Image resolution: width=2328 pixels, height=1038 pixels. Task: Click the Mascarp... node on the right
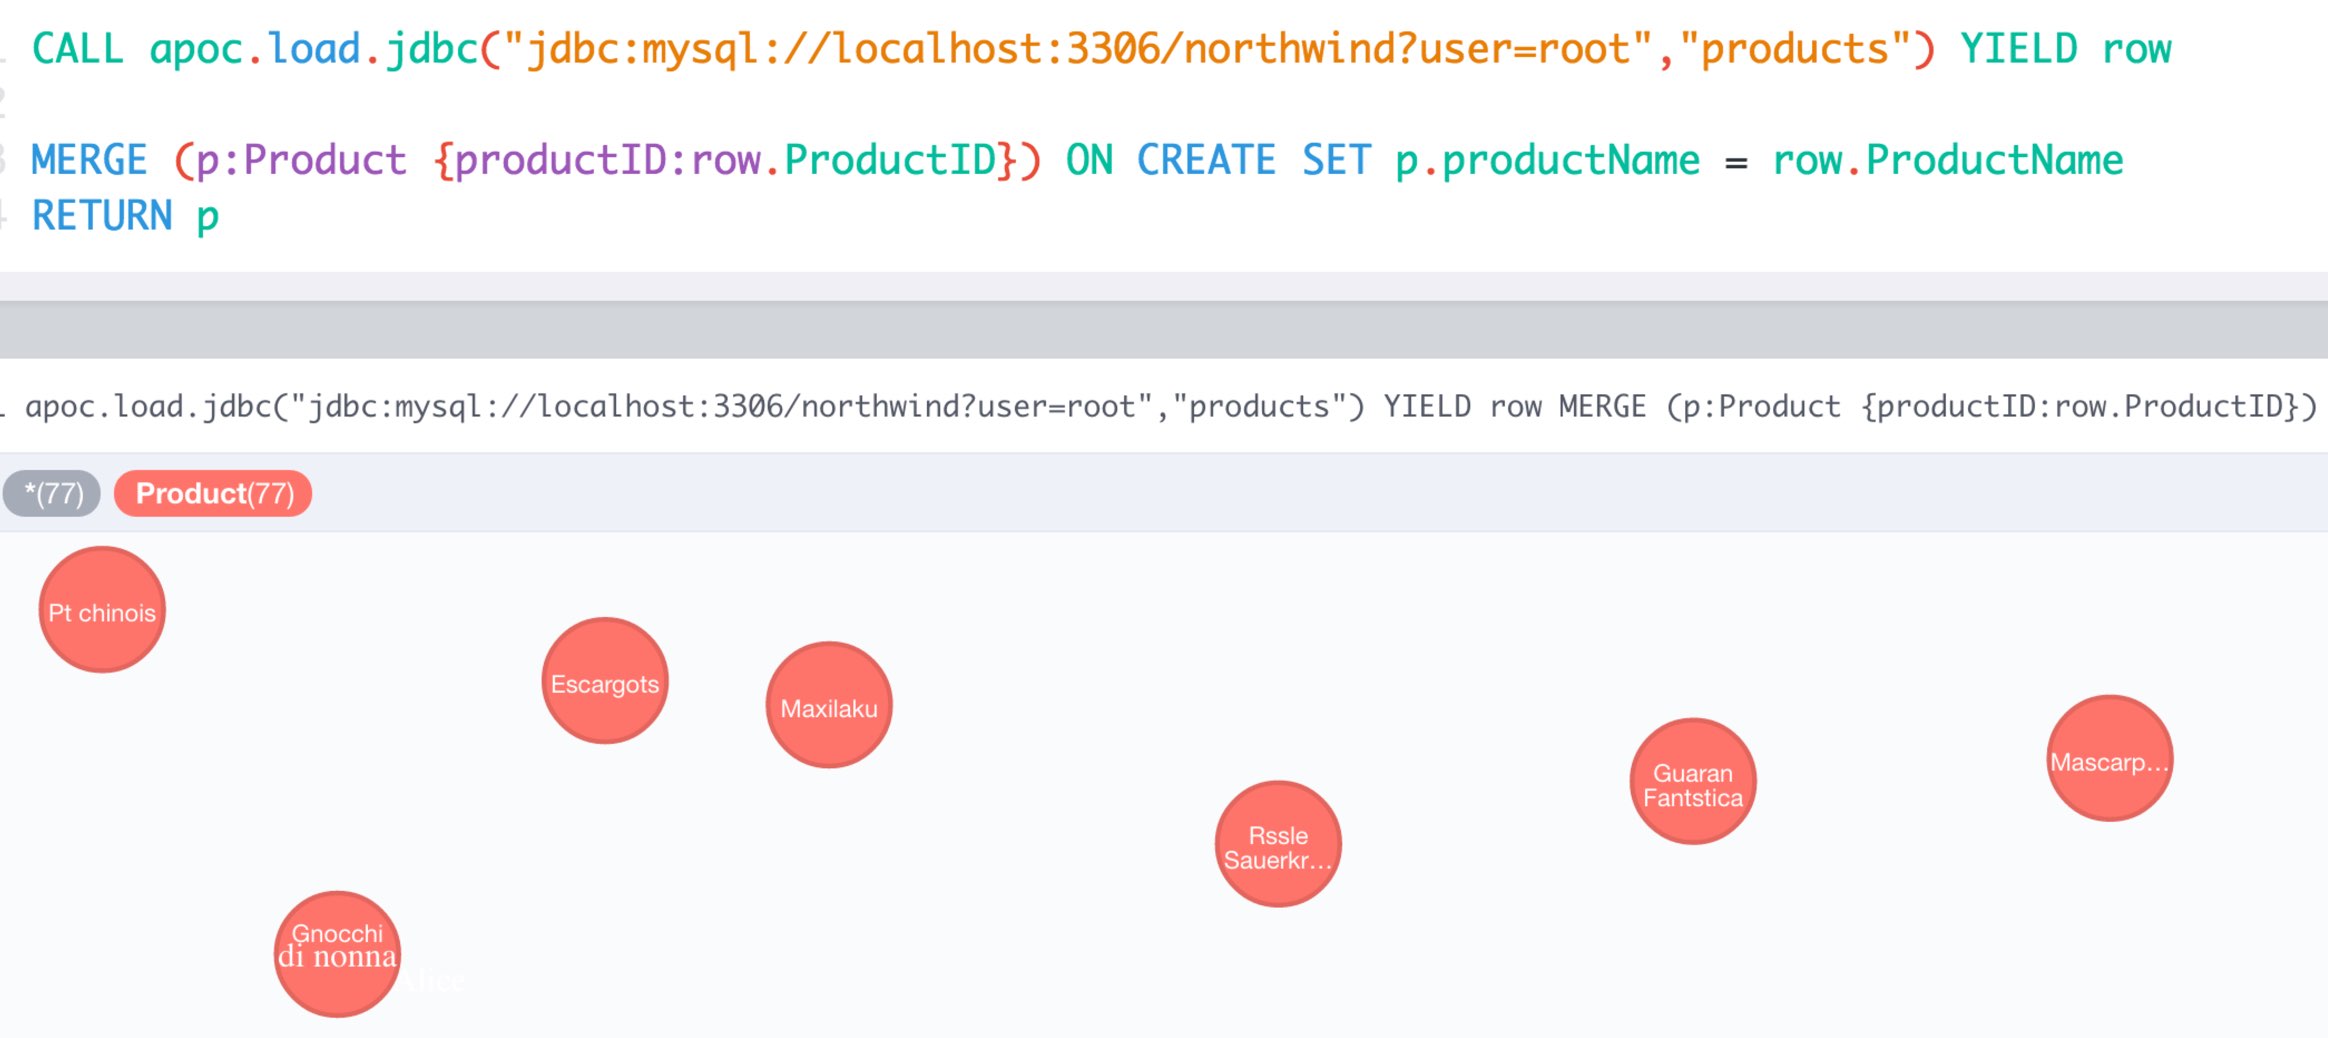tap(2109, 761)
